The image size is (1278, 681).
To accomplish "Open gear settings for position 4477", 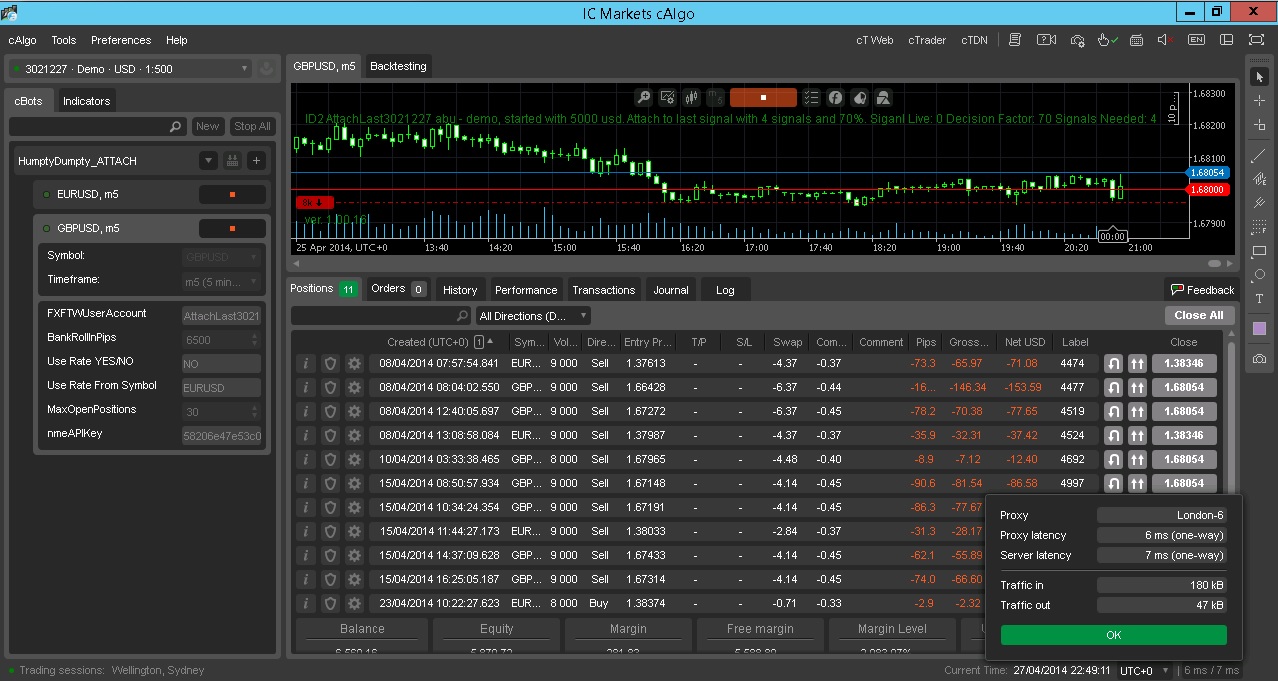I will point(354,387).
